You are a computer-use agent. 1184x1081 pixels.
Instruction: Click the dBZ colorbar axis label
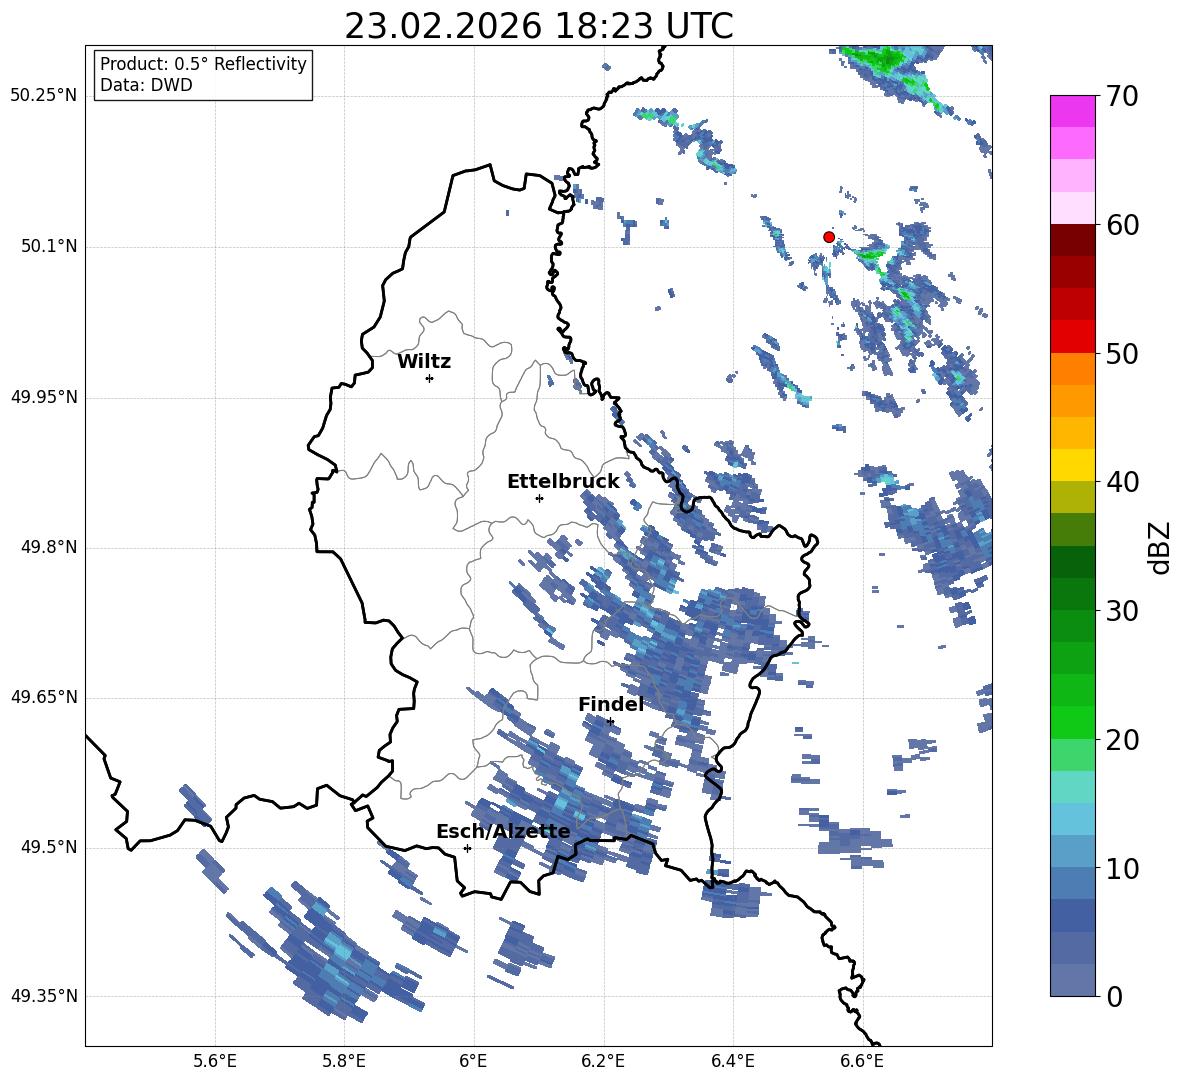[x=1160, y=547]
